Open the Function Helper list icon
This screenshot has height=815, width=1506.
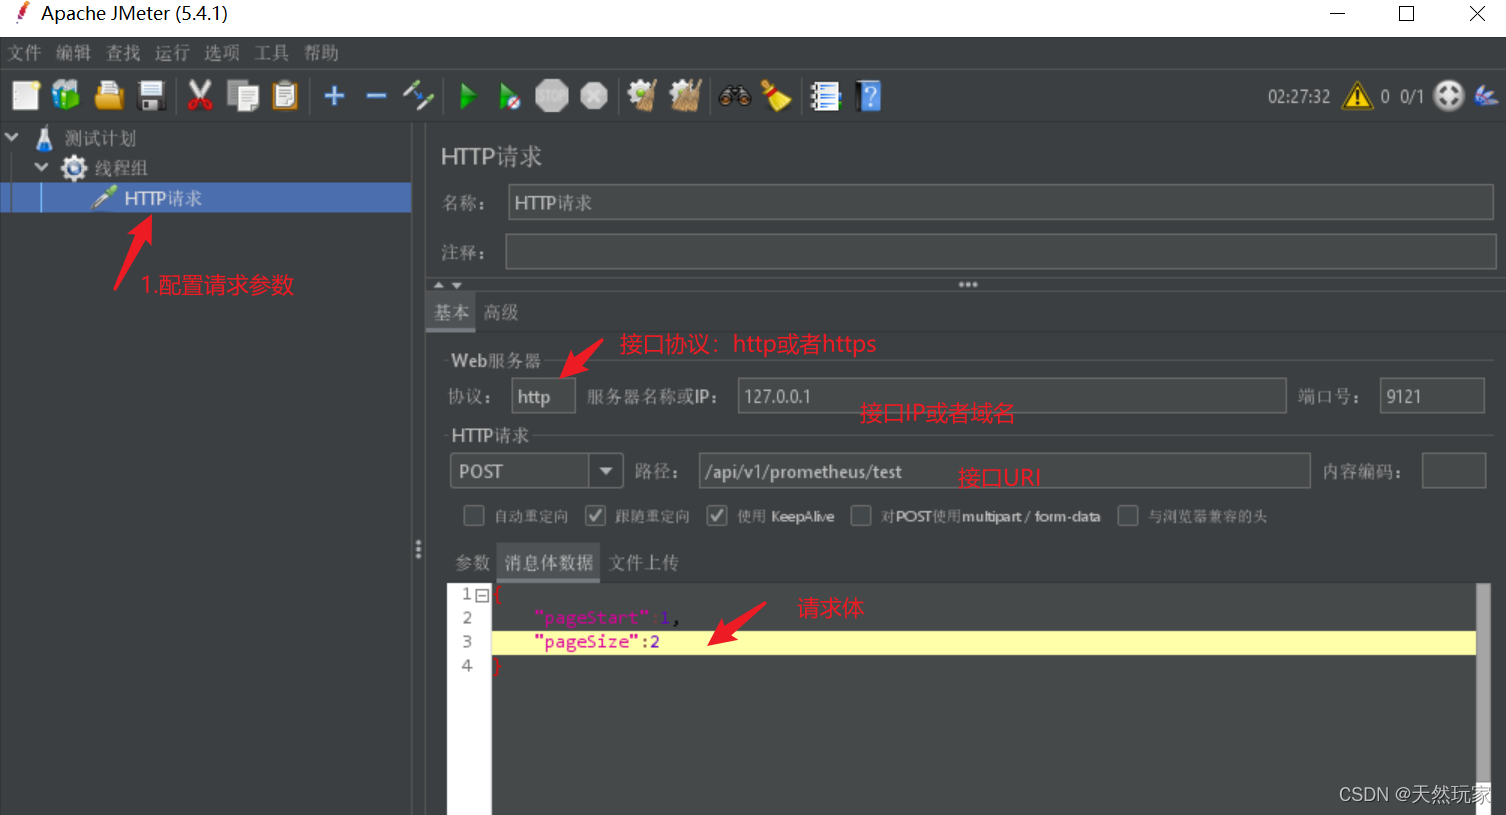tap(825, 96)
